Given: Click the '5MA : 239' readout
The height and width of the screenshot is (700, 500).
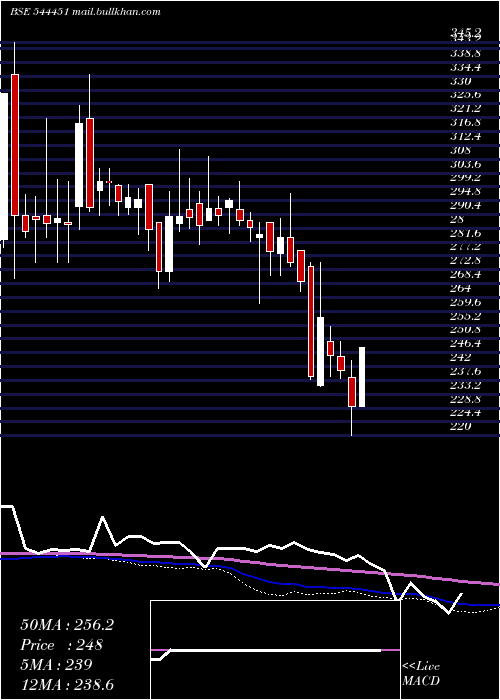Looking at the screenshot, I should pos(56,665).
